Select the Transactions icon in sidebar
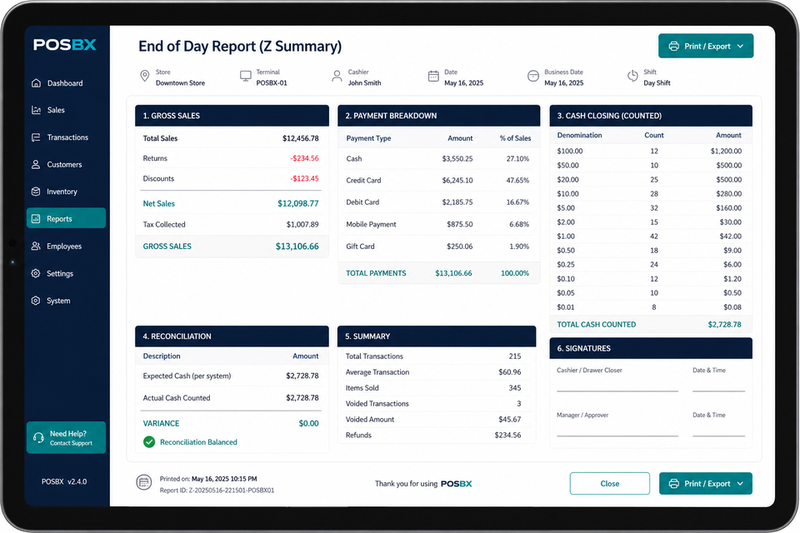The width and height of the screenshot is (800, 533). [36, 137]
